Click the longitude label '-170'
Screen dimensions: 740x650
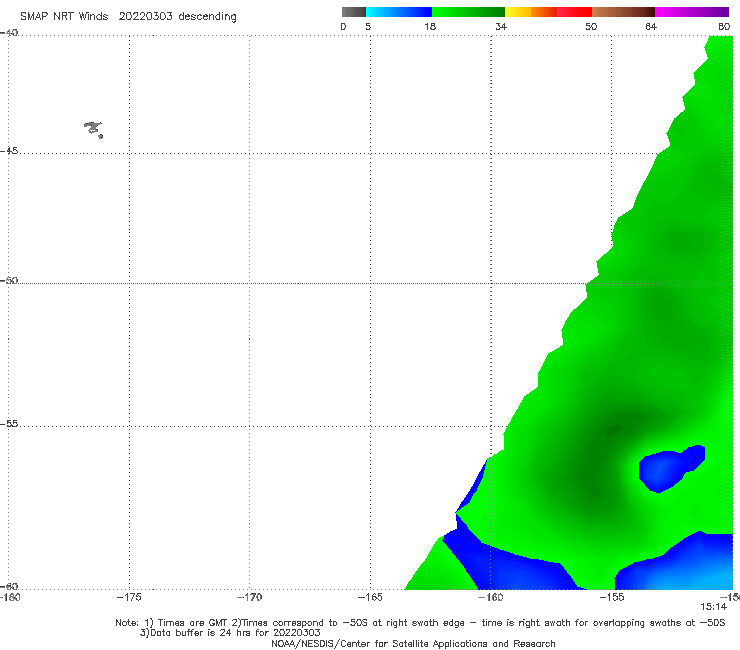coord(249,597)
